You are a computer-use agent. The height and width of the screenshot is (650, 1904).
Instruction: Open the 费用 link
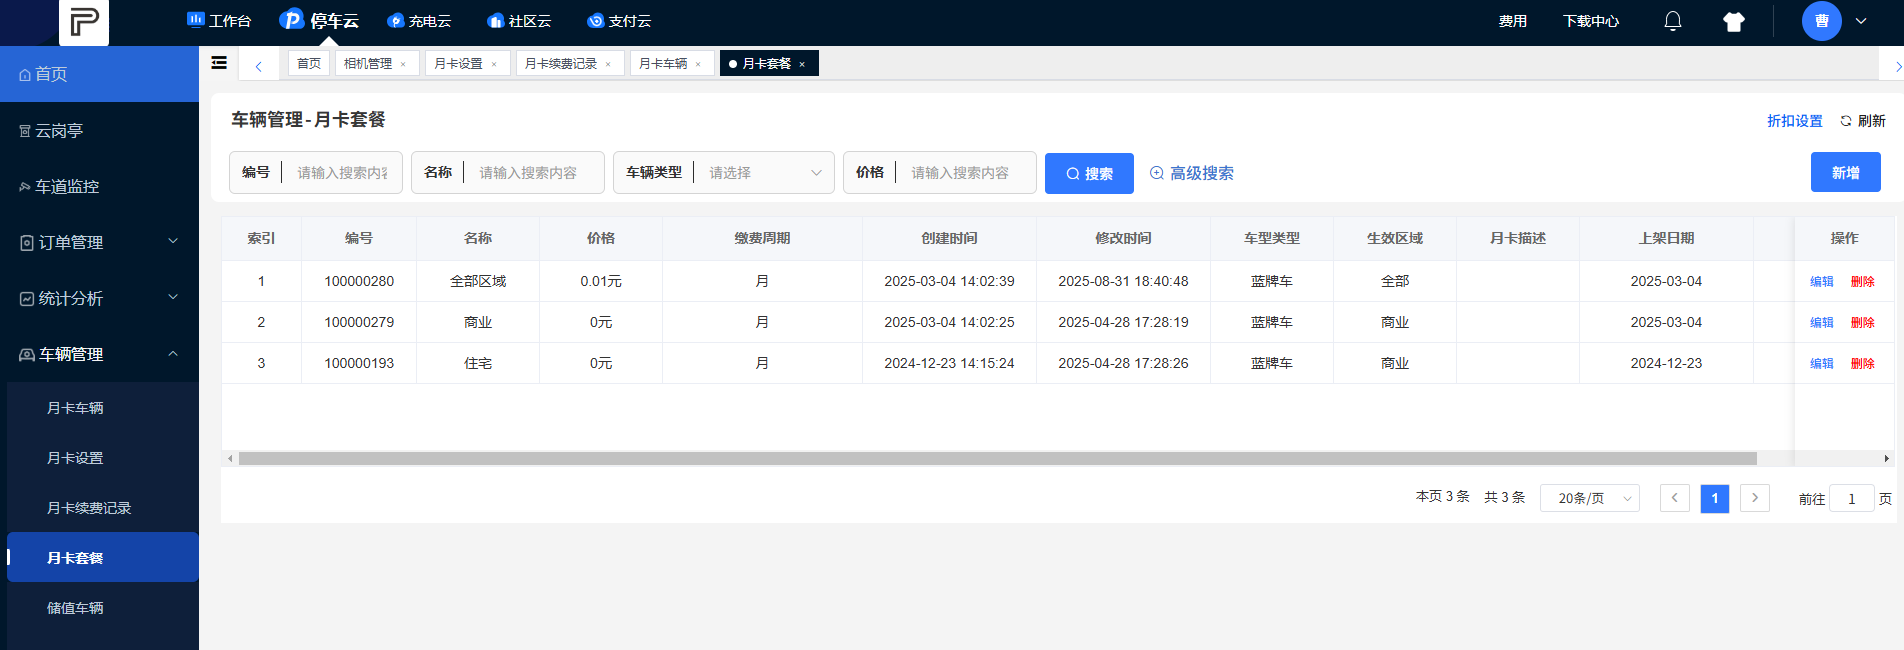click(x=1512, y=21)
